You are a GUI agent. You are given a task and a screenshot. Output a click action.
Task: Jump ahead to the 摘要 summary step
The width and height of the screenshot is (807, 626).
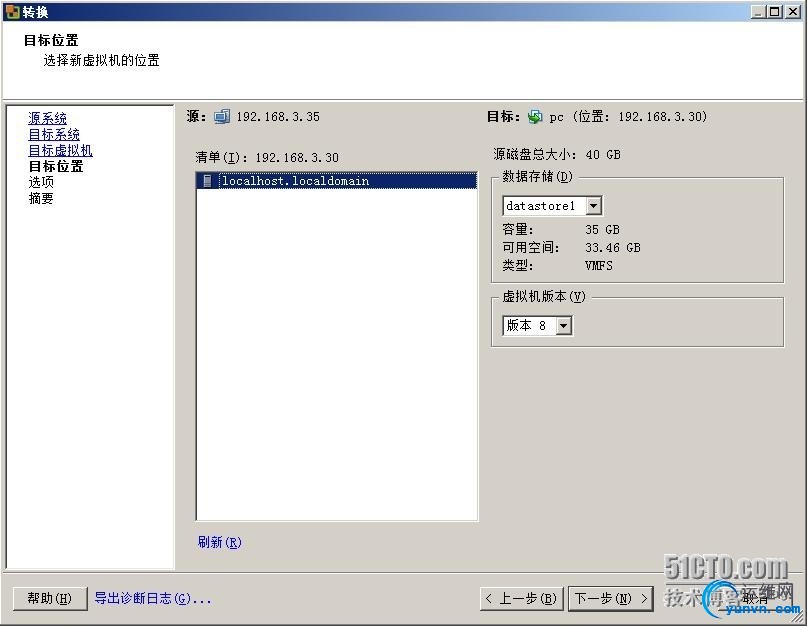point(41,197)
